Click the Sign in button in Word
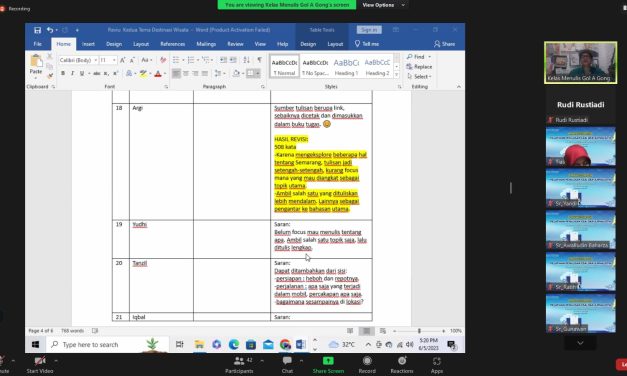The height and width of the screenshot is (376, 627). tap(369, 30)
